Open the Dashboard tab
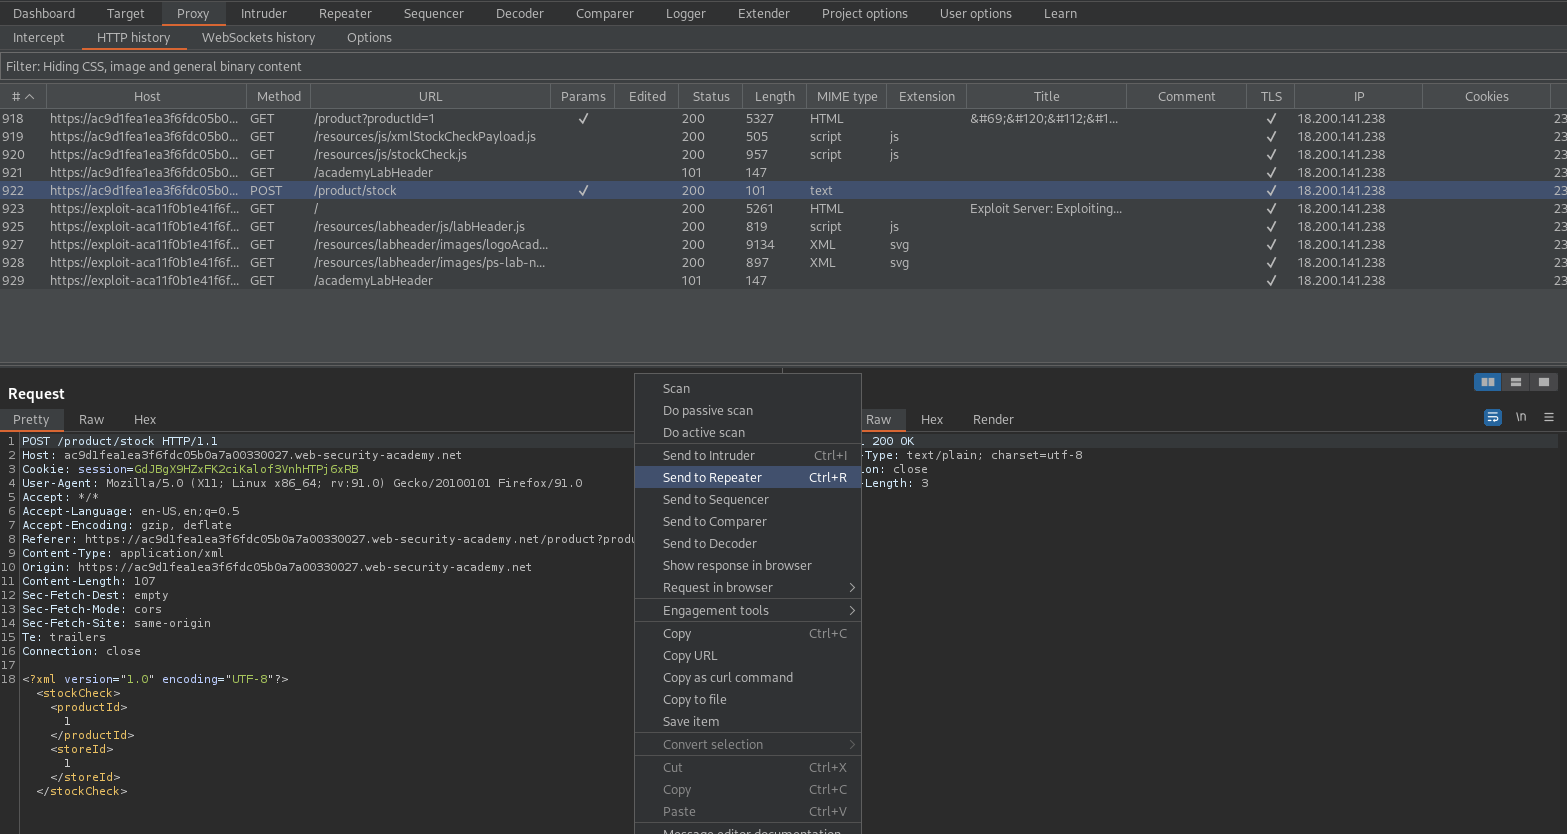Image resolution: width=1567 pixels, height=834 pixels. click(x=44, y=13)
